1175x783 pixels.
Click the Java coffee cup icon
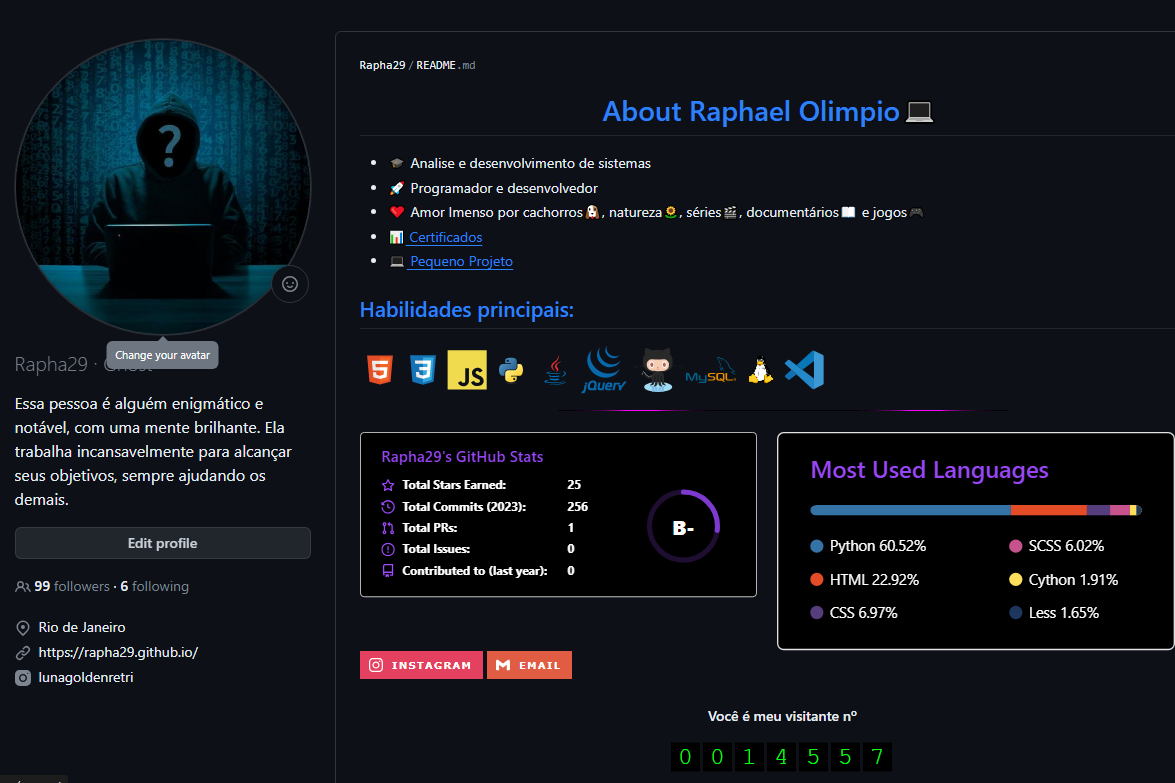tap(555, 372)
